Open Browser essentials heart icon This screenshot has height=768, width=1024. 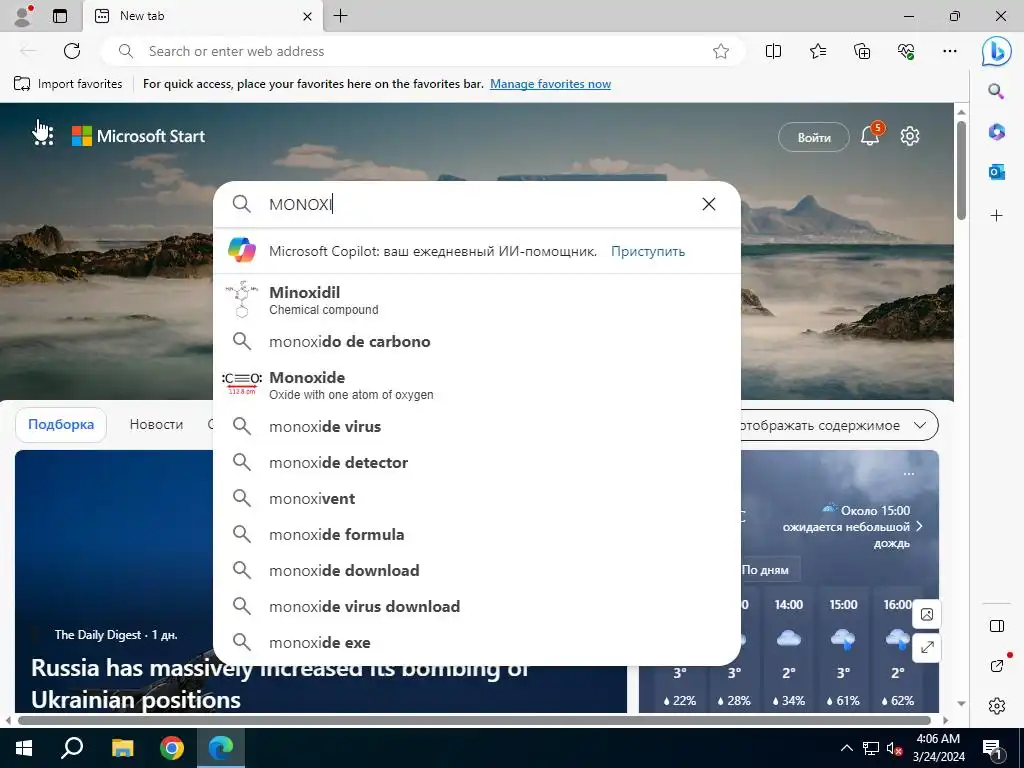click(x=906, y=51)
